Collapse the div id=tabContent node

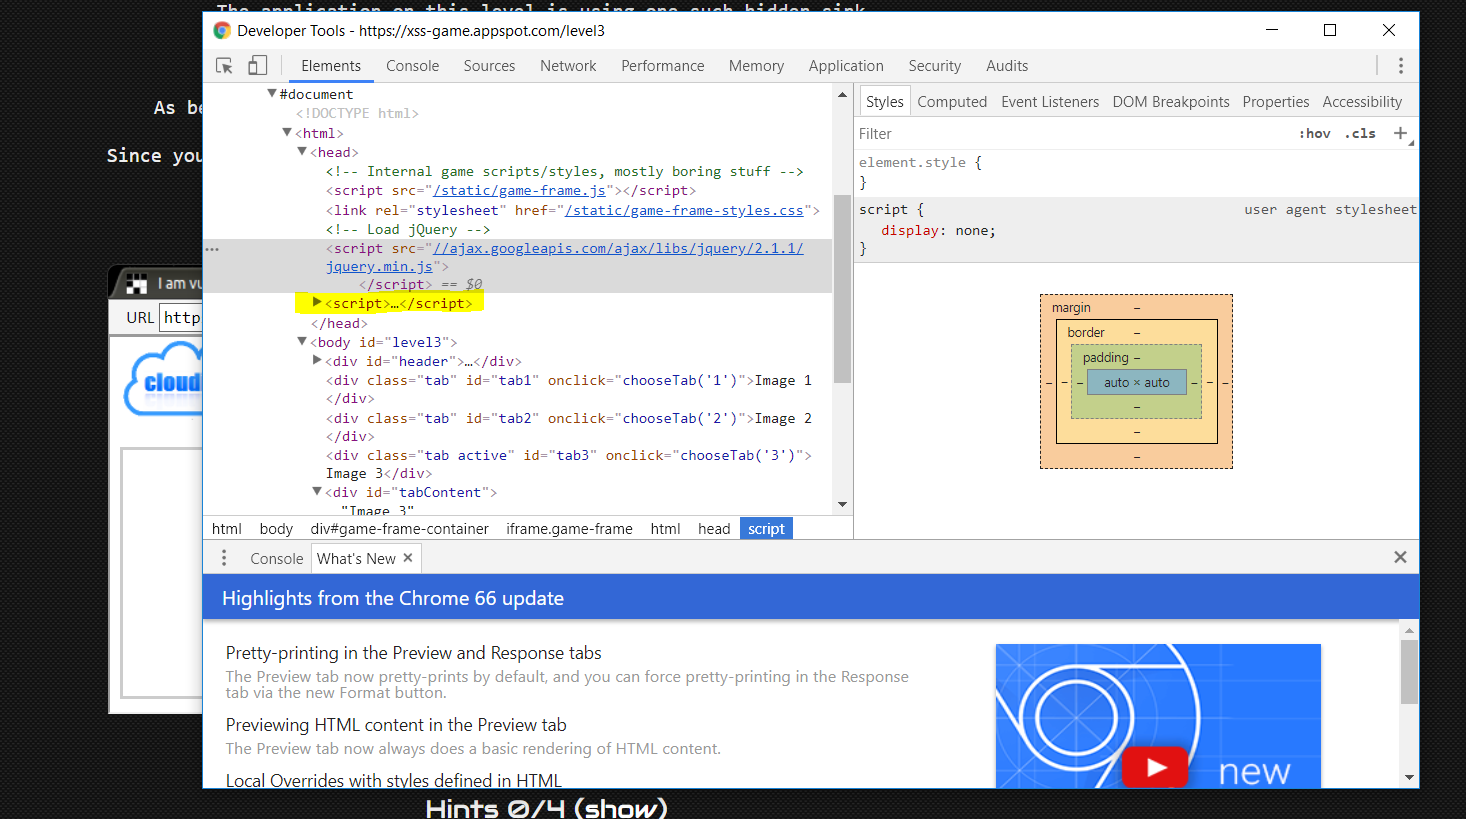point(317,491)
